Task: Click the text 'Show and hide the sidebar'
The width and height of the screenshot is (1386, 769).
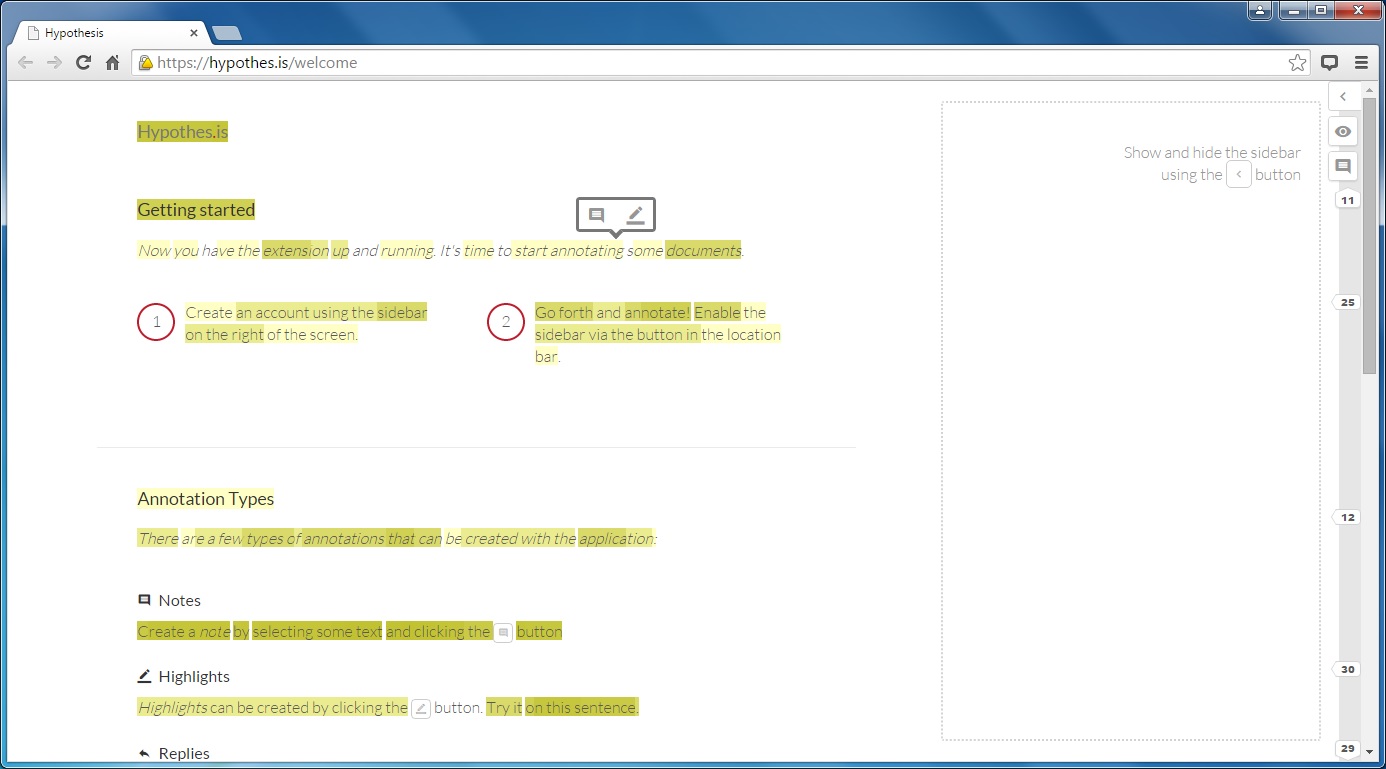Action: 1212,153
